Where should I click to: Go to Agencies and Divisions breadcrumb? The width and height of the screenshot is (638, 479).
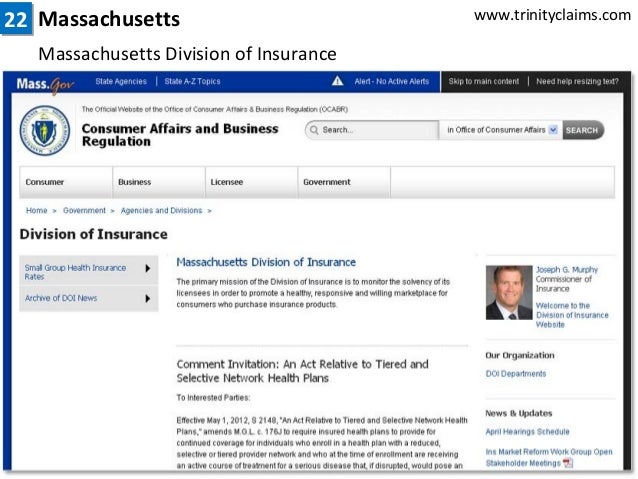pyautogui.click(x=161, y=210)
